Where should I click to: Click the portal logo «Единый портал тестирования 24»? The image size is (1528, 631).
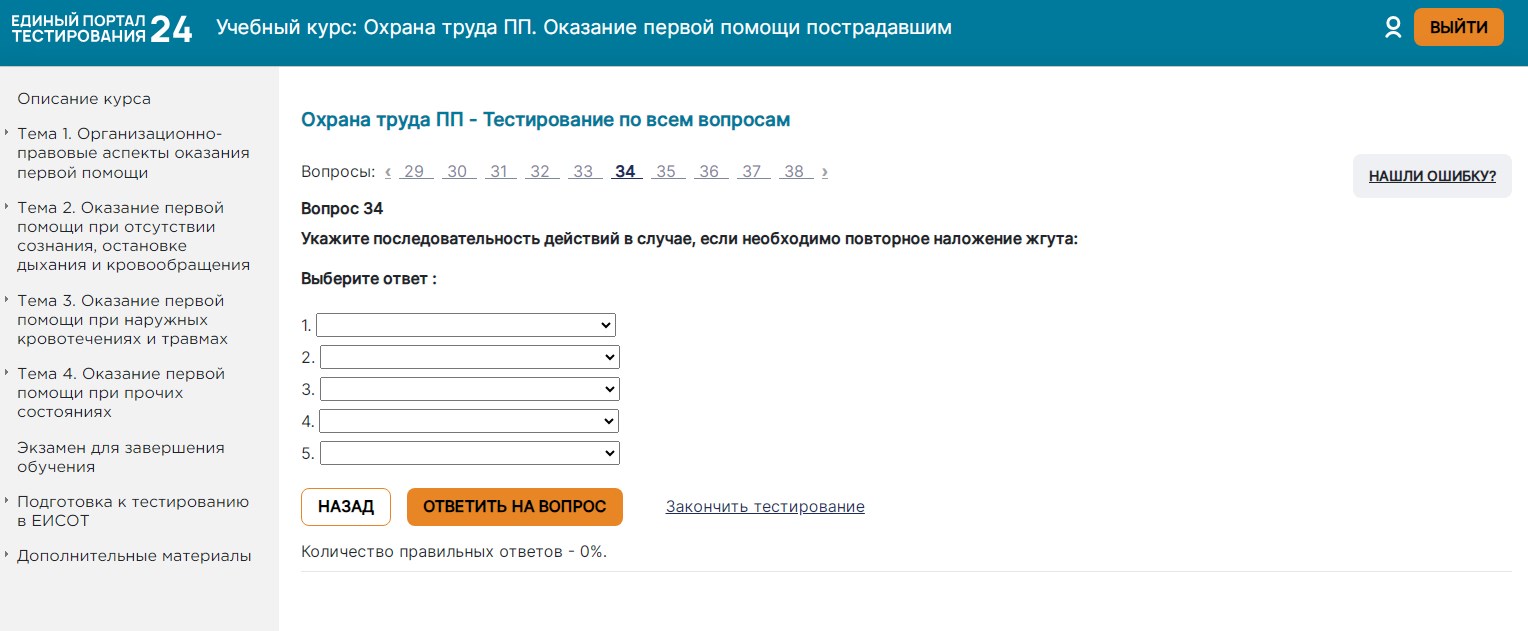[101, 28]
